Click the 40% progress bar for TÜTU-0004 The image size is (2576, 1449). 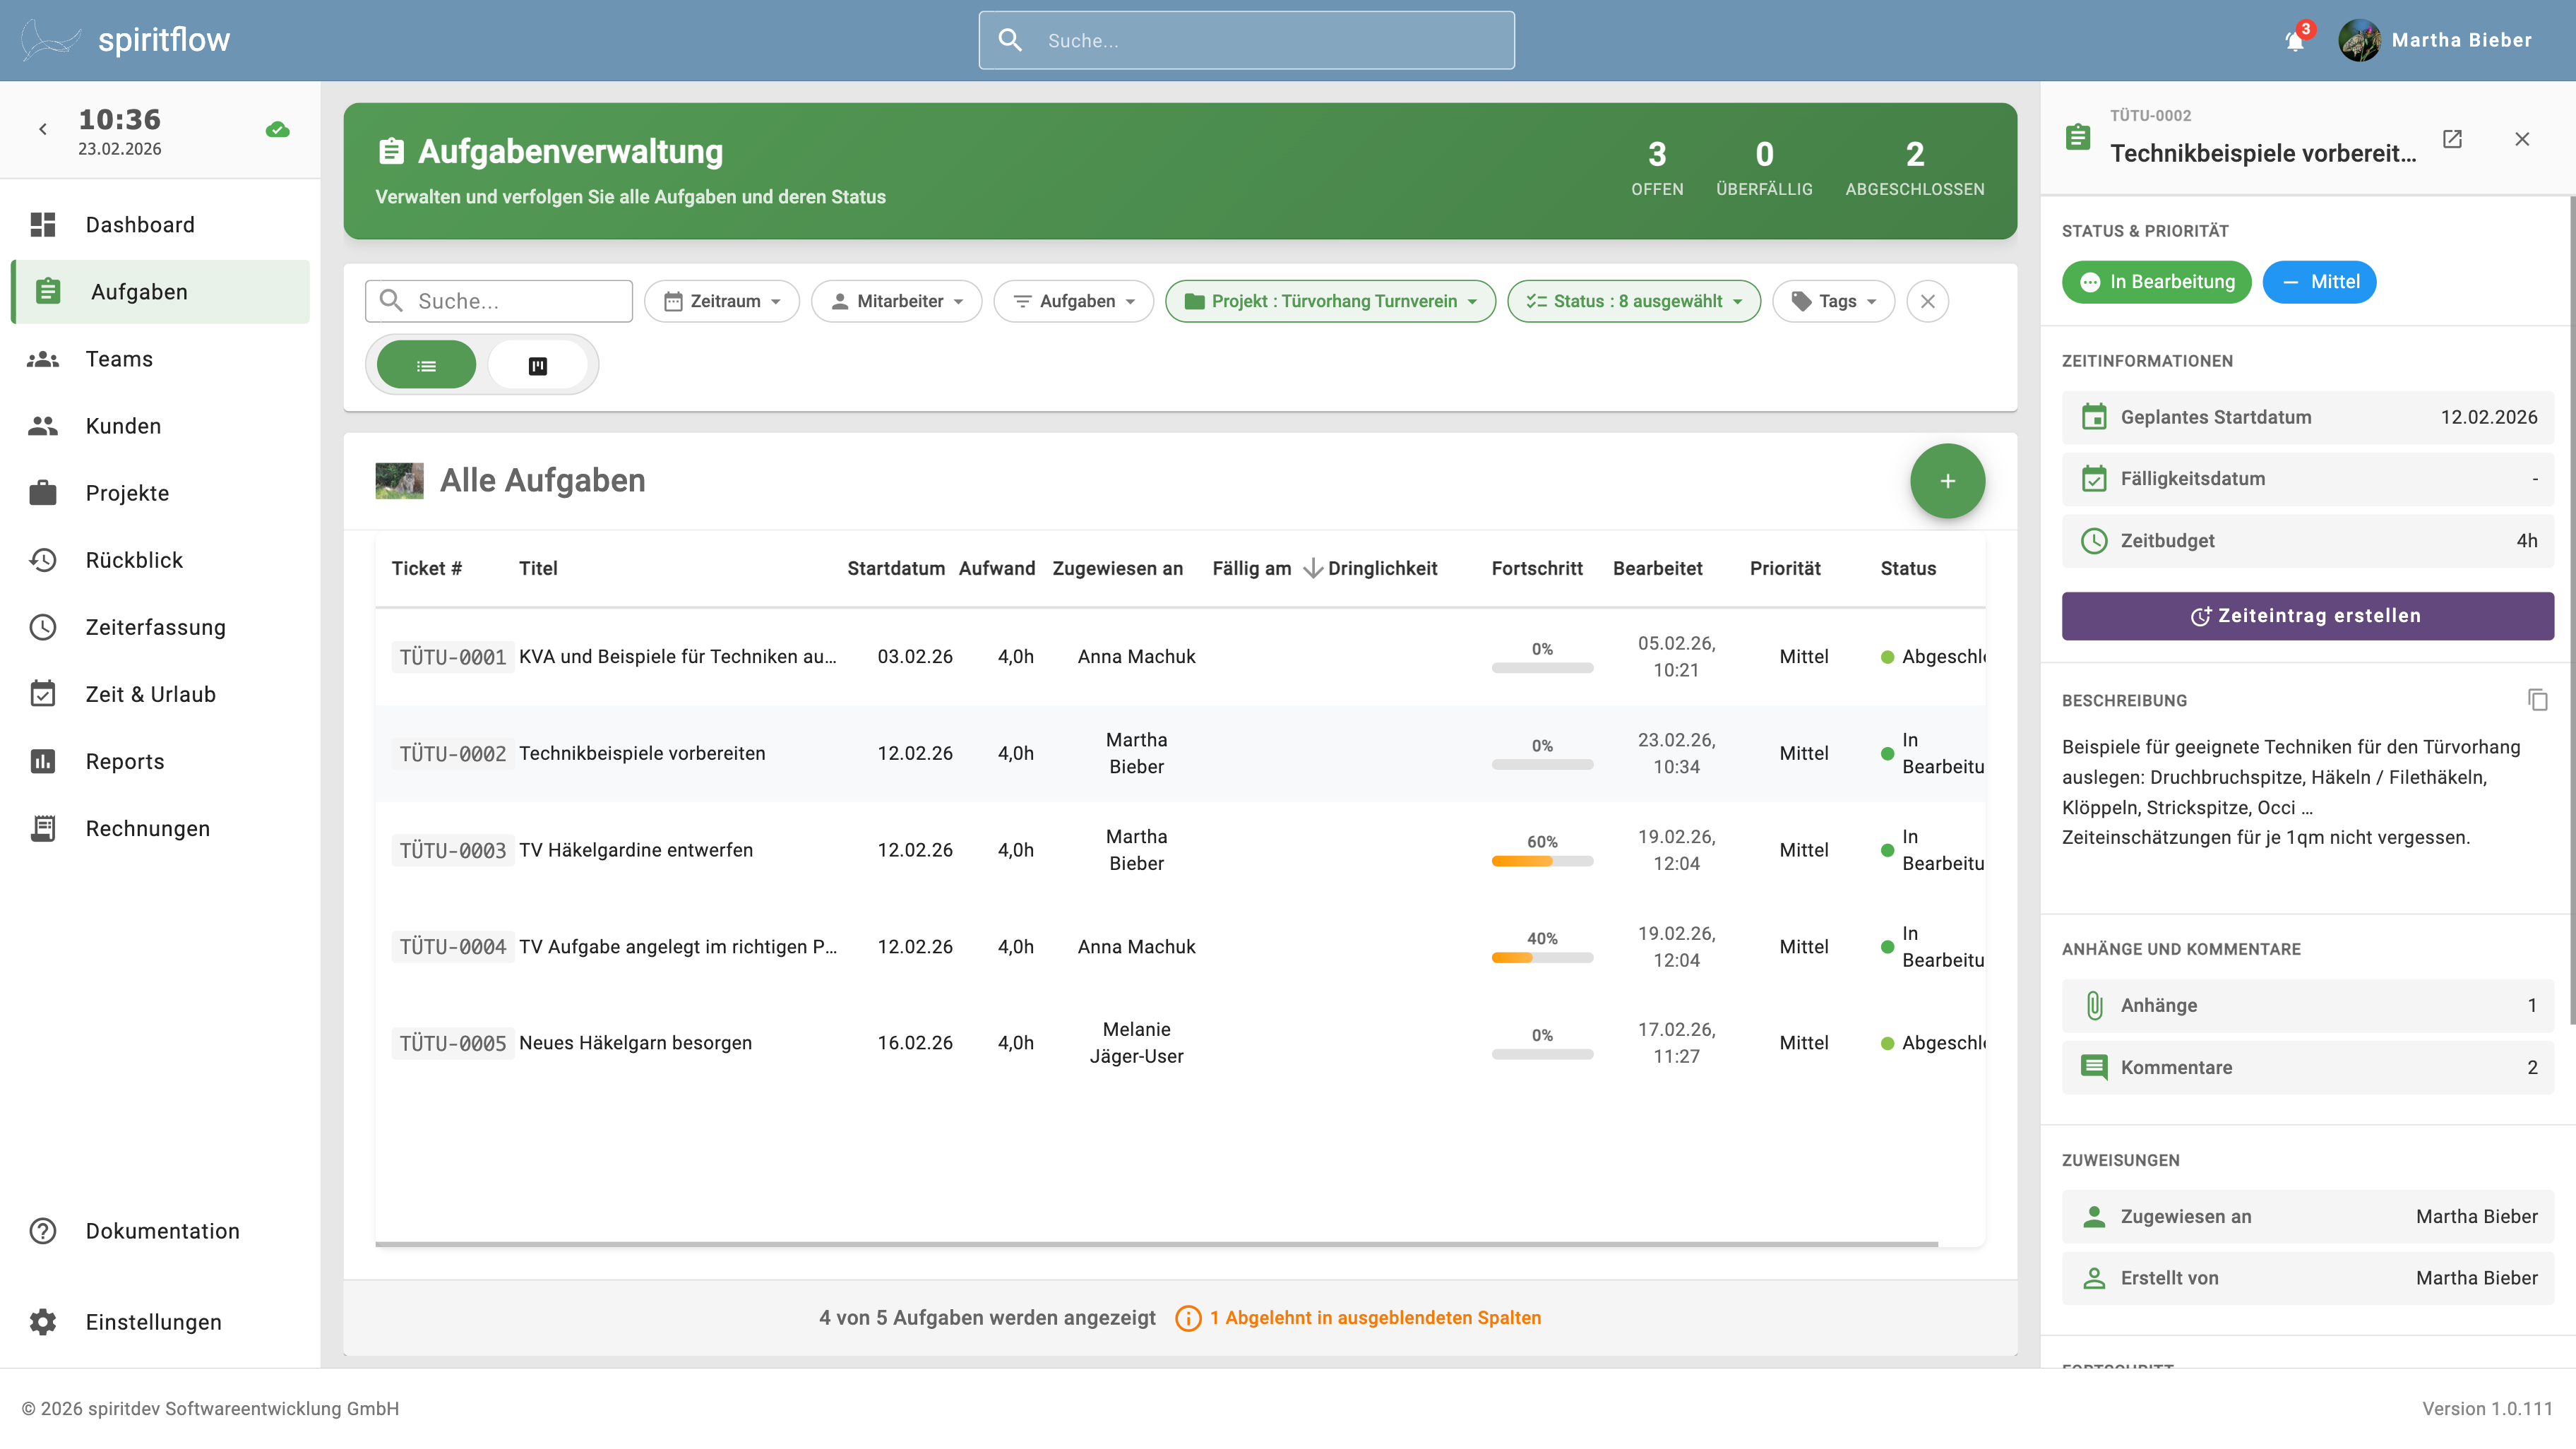click(x=1542, y=958)
